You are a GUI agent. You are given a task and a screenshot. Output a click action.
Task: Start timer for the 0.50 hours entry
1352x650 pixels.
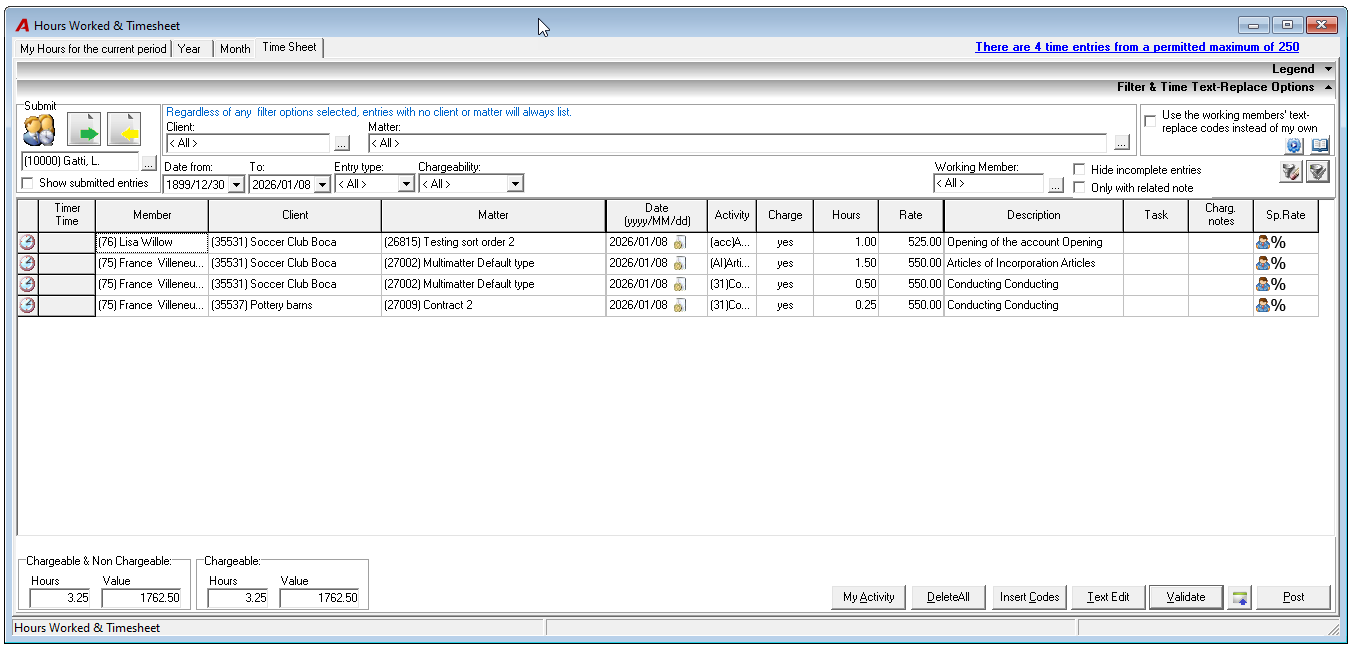click(x=27, y=284)
